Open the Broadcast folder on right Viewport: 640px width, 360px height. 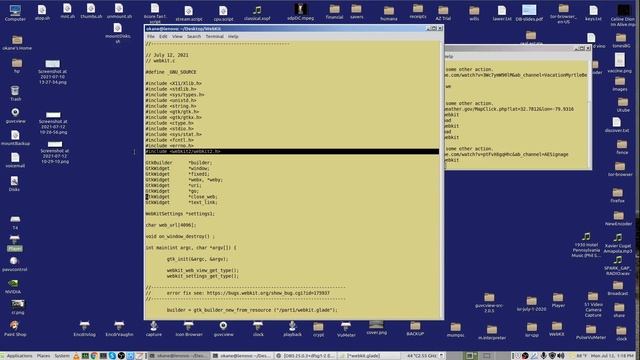click(618, 288)
